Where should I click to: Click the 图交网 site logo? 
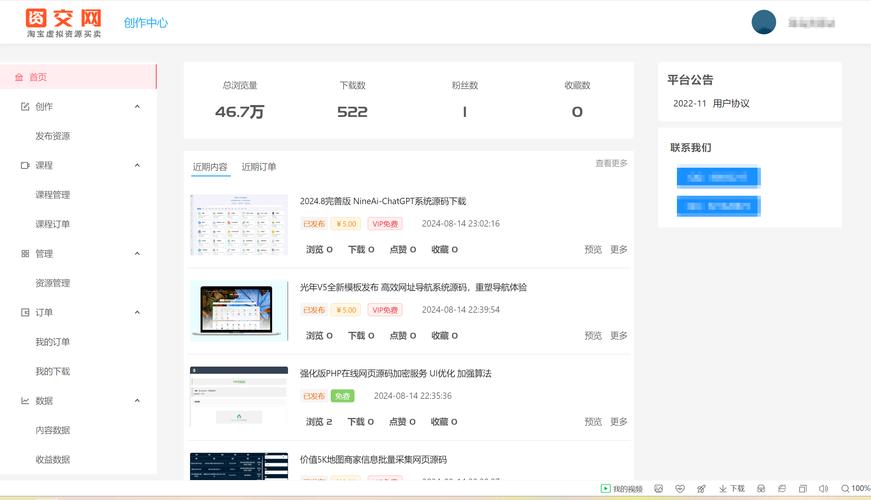pyautogui.click(x=64, y=23)
